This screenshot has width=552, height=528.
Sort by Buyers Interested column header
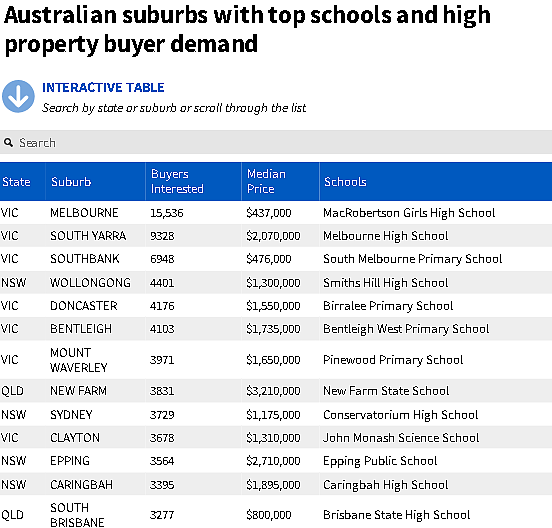tap(177, 181)
